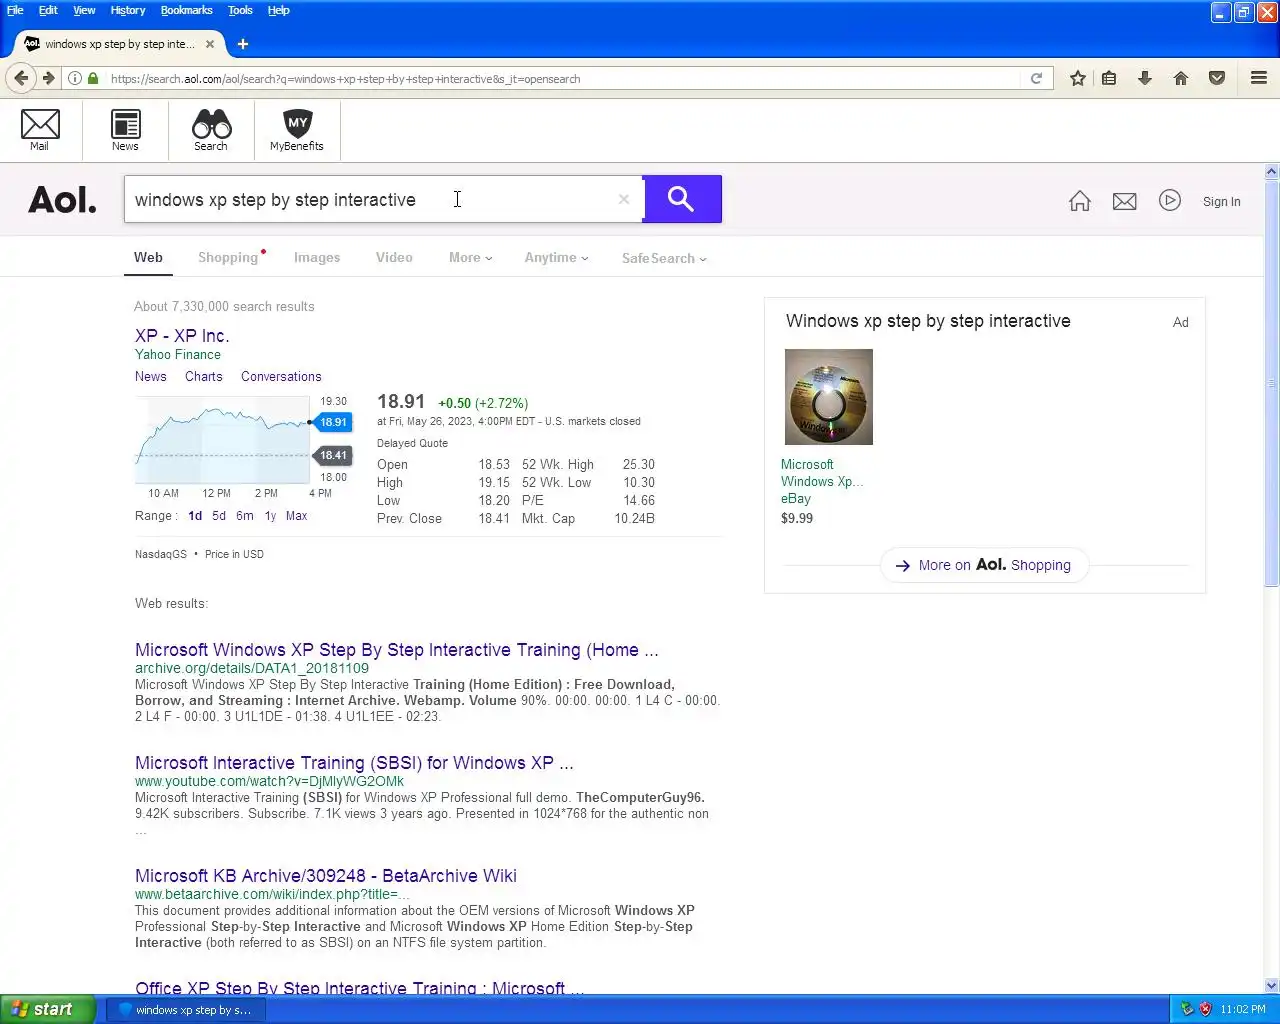Viewport: 1280px width, 1024px height.
Task: Open the Help menu
Action: click(279, 10)
